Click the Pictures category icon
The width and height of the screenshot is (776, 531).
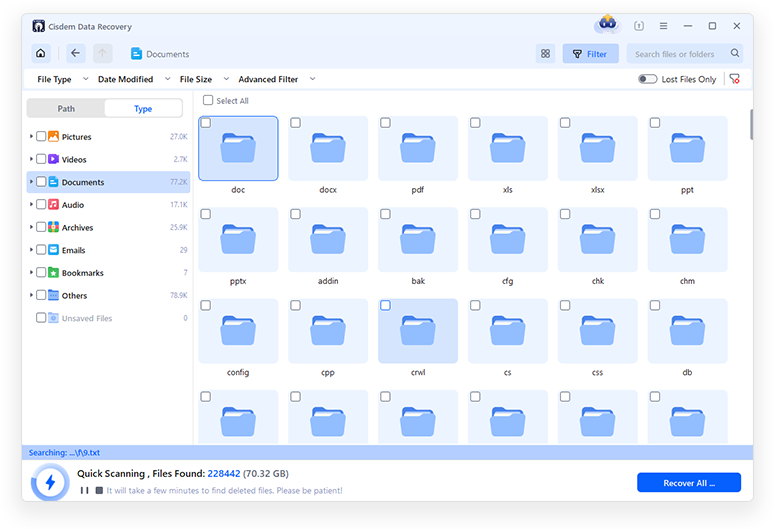(x=53, y=136)
